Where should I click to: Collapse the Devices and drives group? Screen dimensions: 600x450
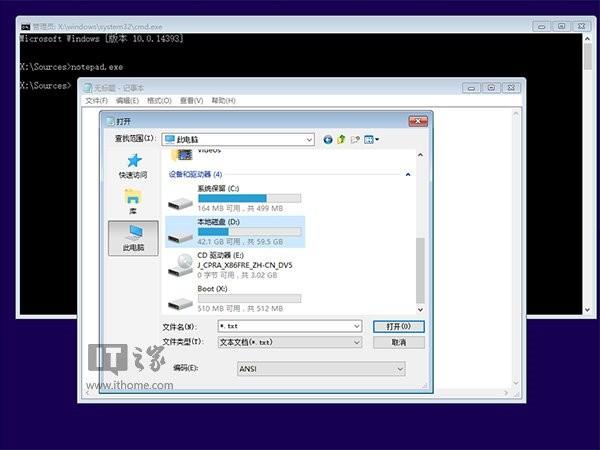(409, 174)
